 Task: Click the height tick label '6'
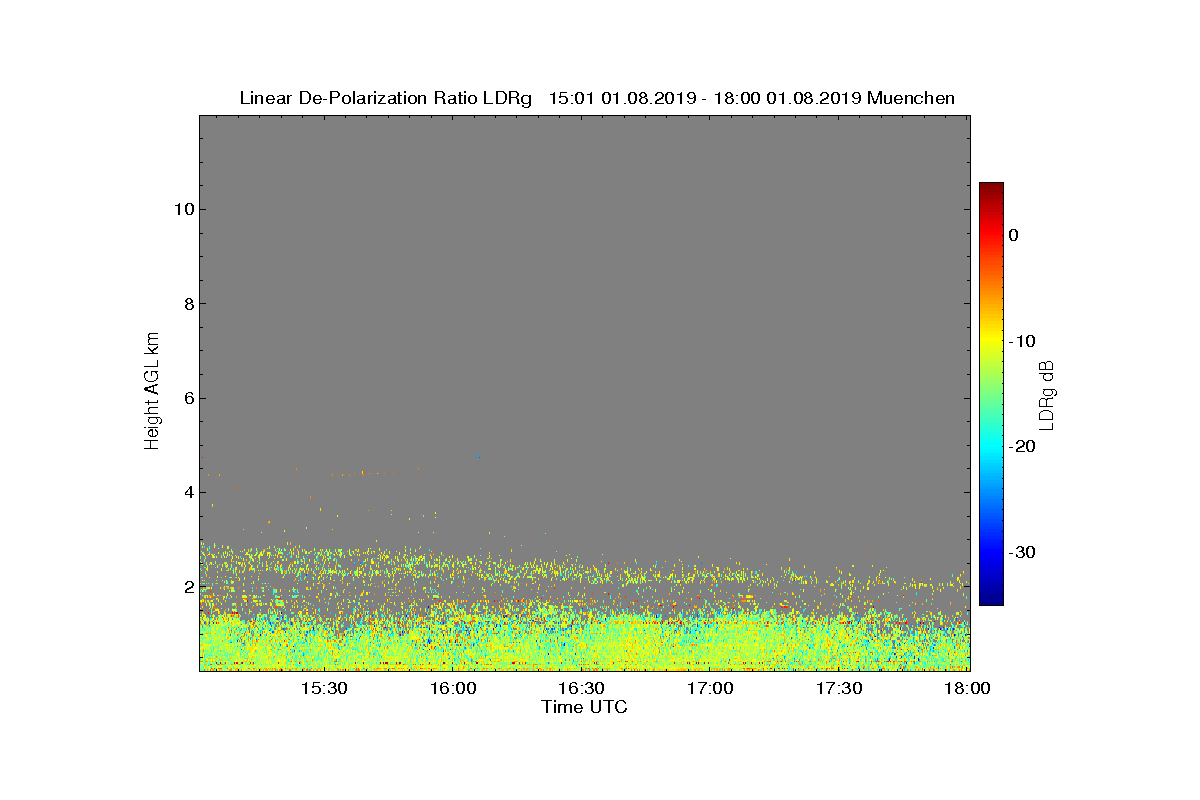pos(187,398)
